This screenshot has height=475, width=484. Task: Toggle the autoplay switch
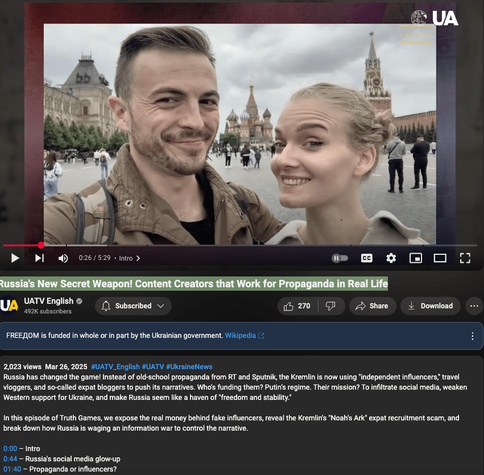[x=340, y=258]
